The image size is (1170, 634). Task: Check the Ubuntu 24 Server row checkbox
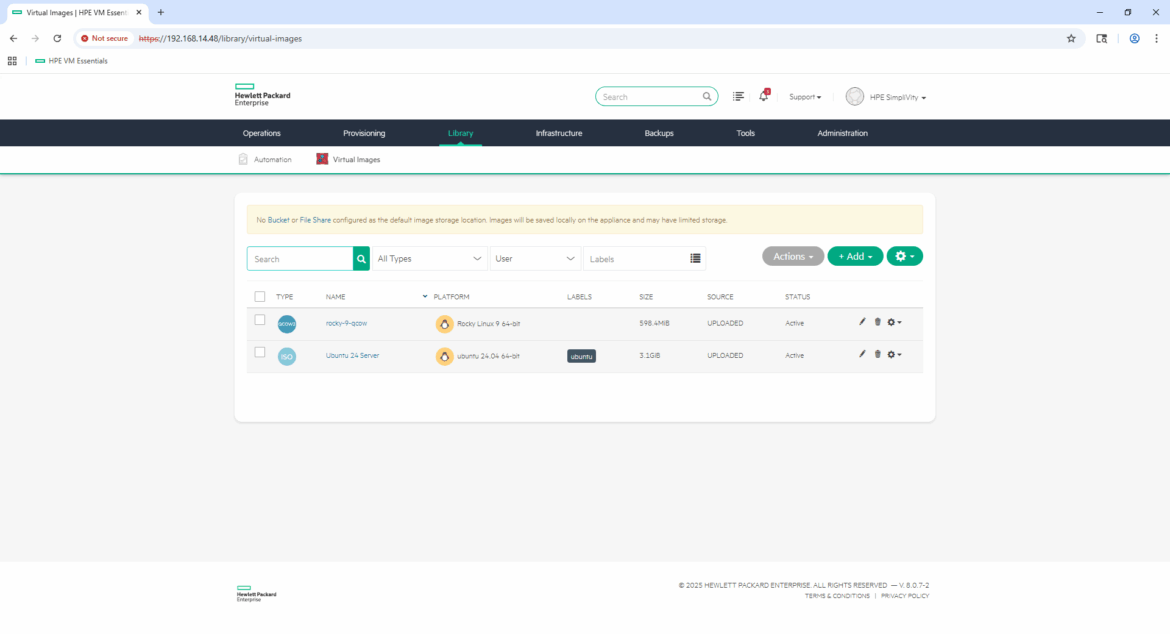click(x=260, y=352)
